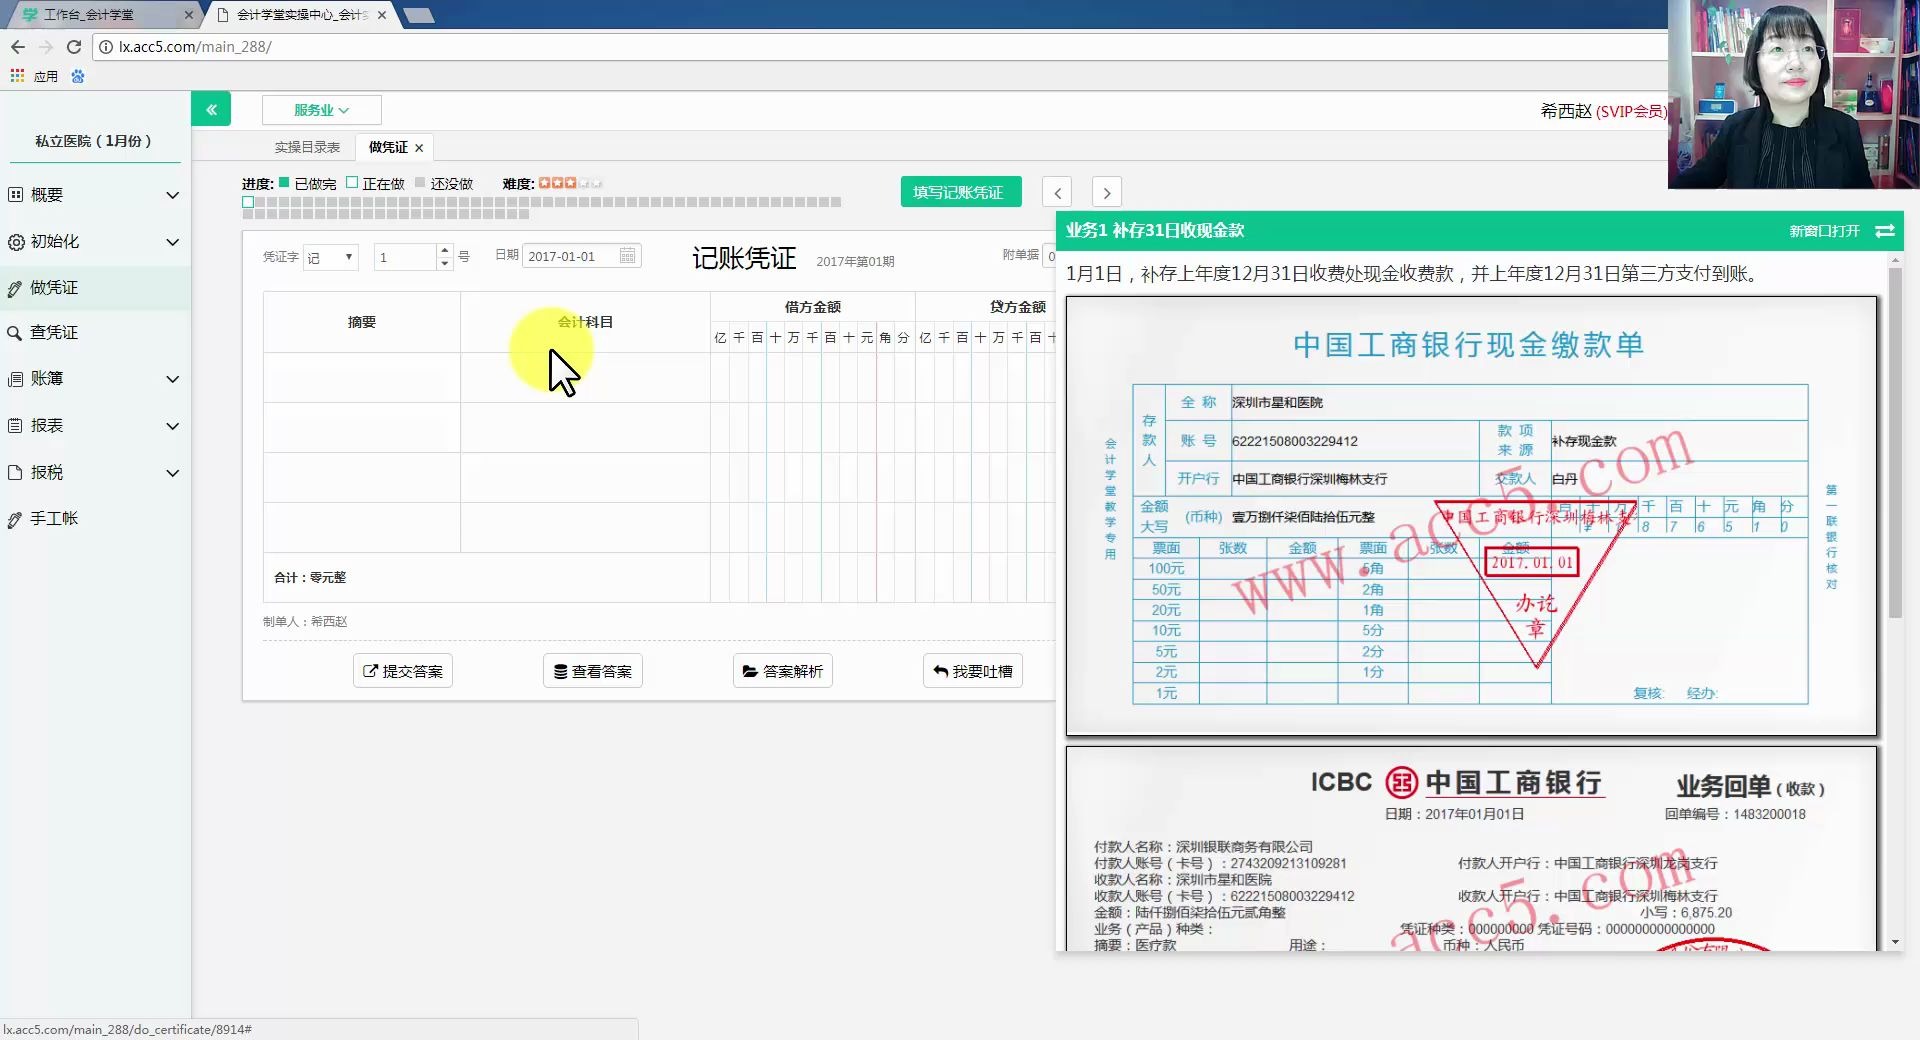Image resolution: width=1920 pixels, height=1040 pixels.
Task: Switch to the 实操目录表 tab
Action: point(307,147)
